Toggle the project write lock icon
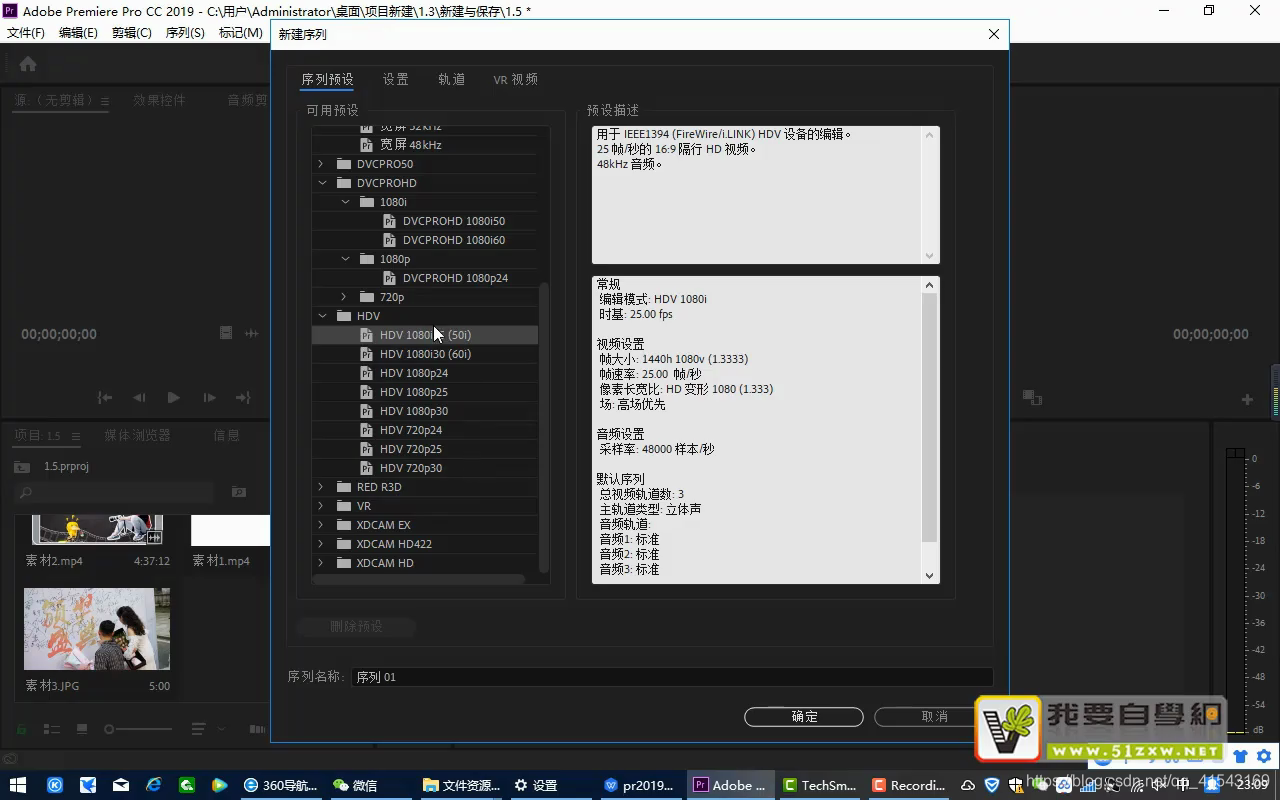 tap(20, 729)
